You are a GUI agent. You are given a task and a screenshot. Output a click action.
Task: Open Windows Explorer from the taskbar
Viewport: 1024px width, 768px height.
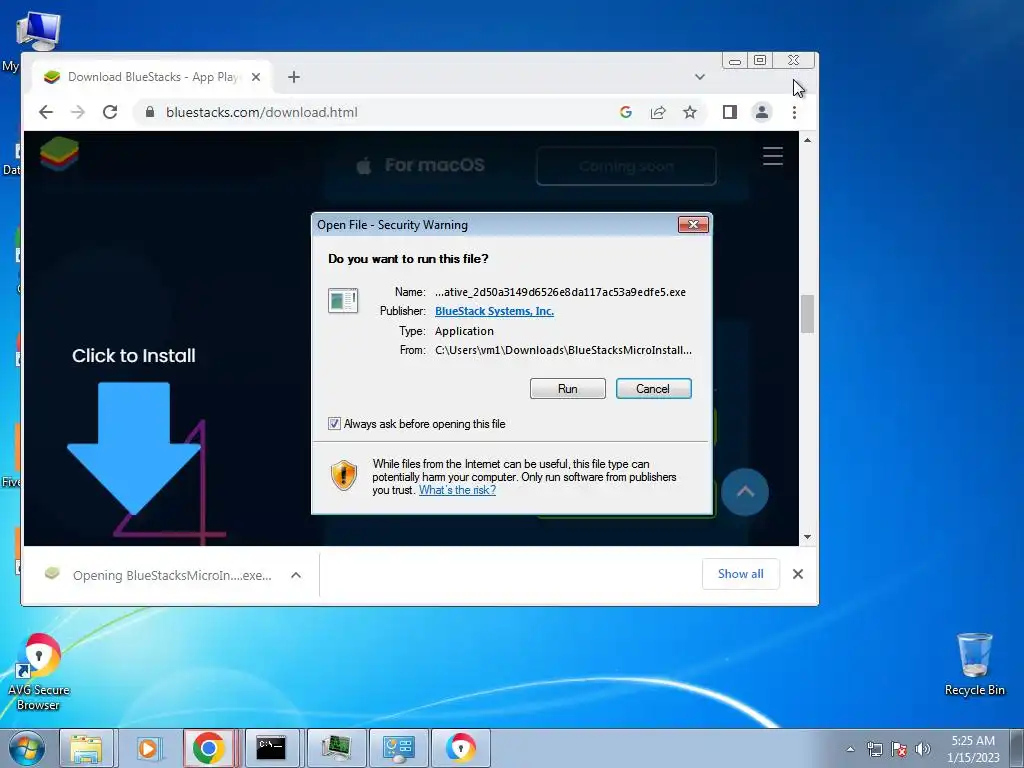click(87, 748)
